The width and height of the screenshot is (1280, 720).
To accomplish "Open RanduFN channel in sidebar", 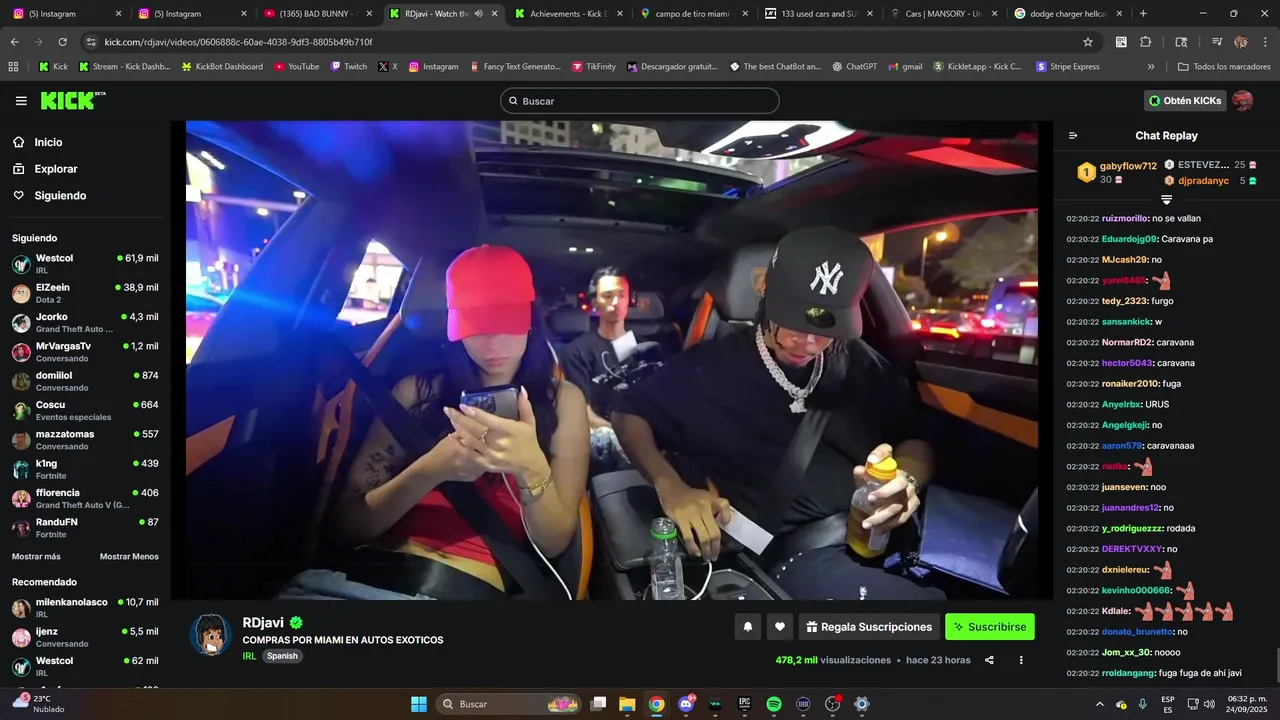I will (85, 528).
